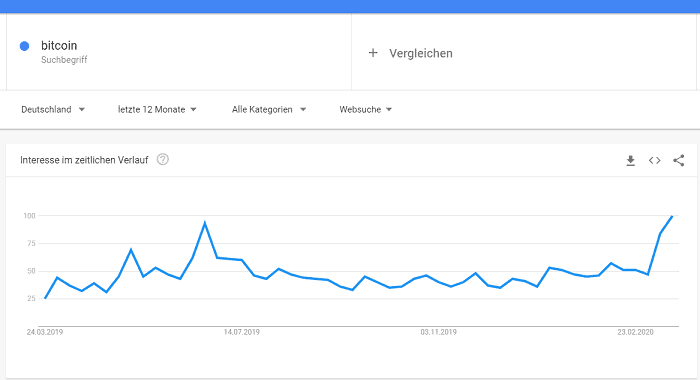
Task: Click the 24.03.2019 start date label
Action: pos(45,332)
